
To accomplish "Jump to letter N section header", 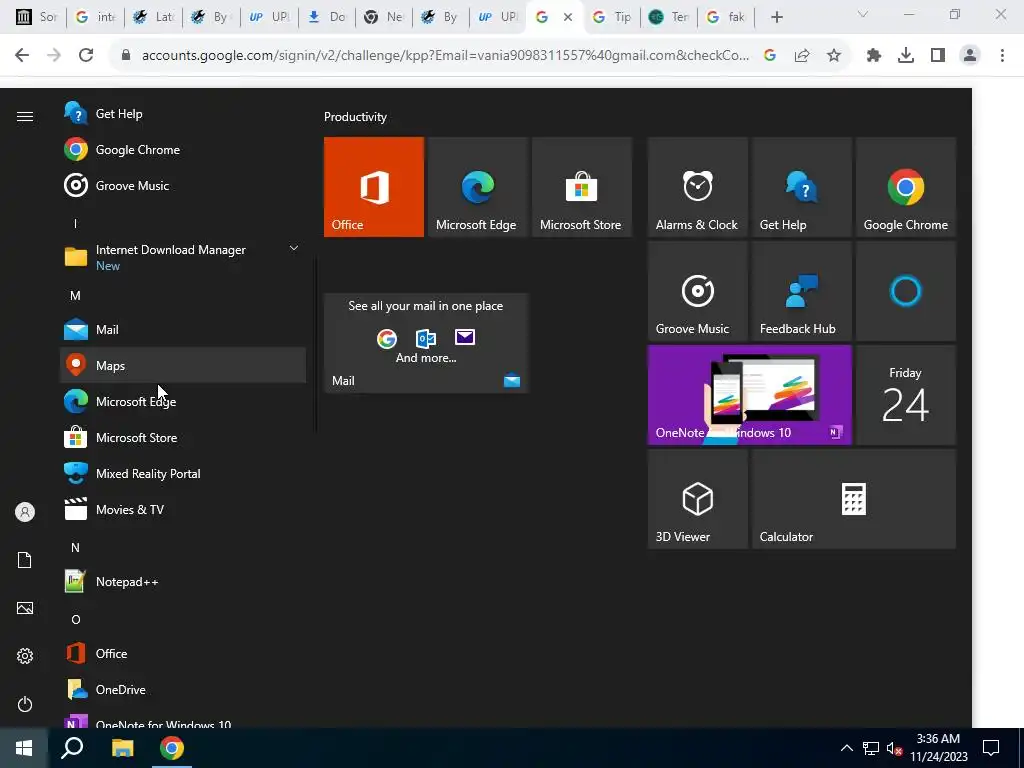I will tap(75, 548).
